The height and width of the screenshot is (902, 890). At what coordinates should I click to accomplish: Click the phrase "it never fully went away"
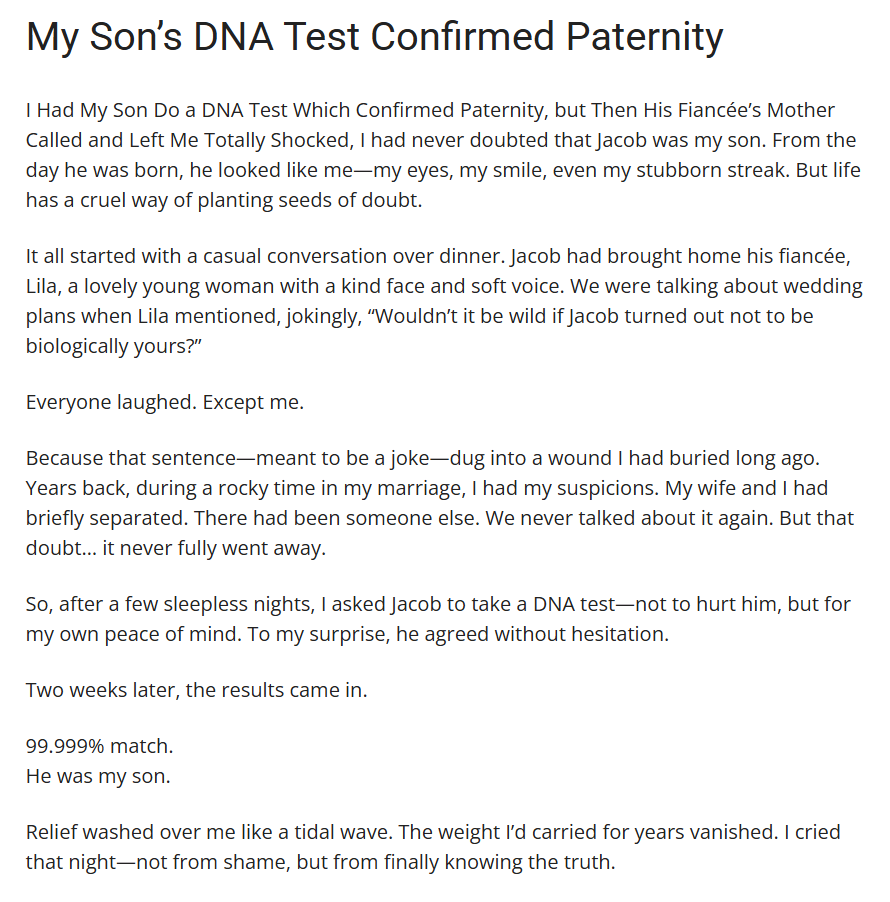tap(233, 549)
